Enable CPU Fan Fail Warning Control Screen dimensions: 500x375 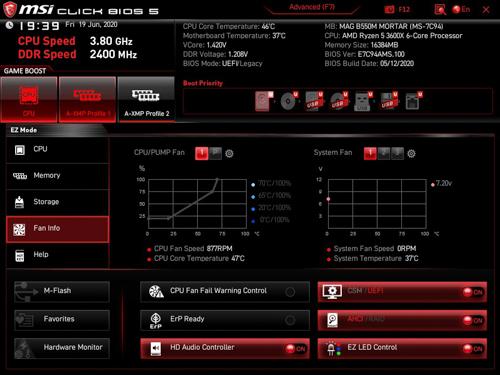pyautogui.click(x=225, y=292)
